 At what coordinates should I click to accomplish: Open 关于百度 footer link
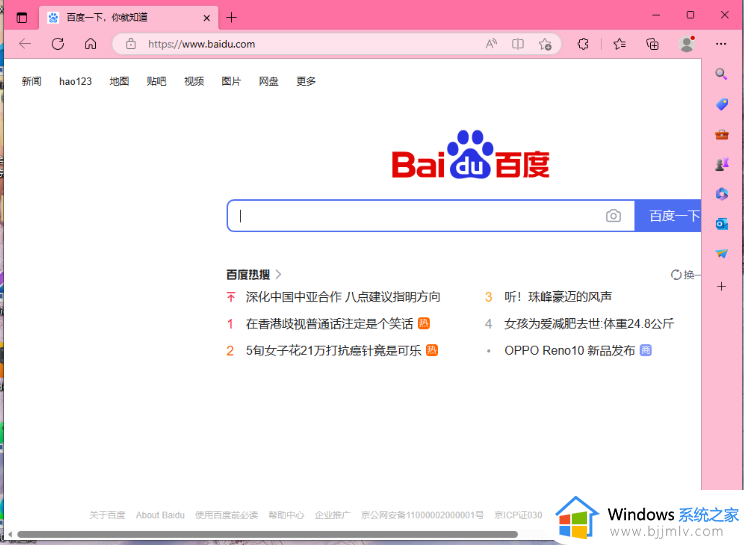click(107, 515)
